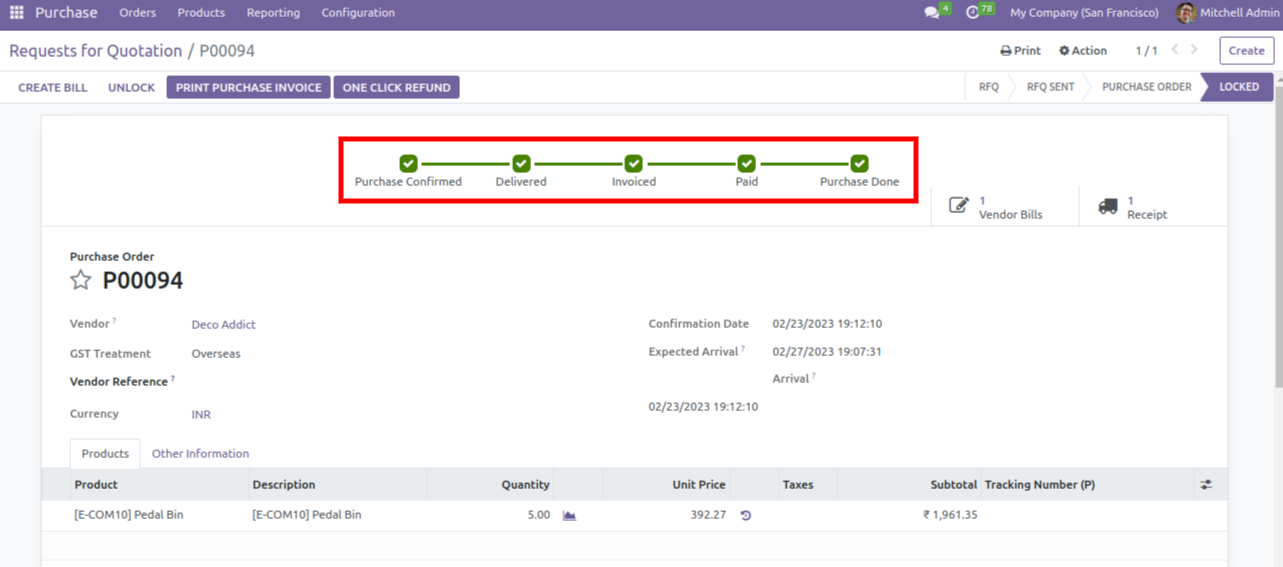The height and width of the screenshot is (567, 1283).
Task: Click the price history icon beside unit price
Action: 745,516
